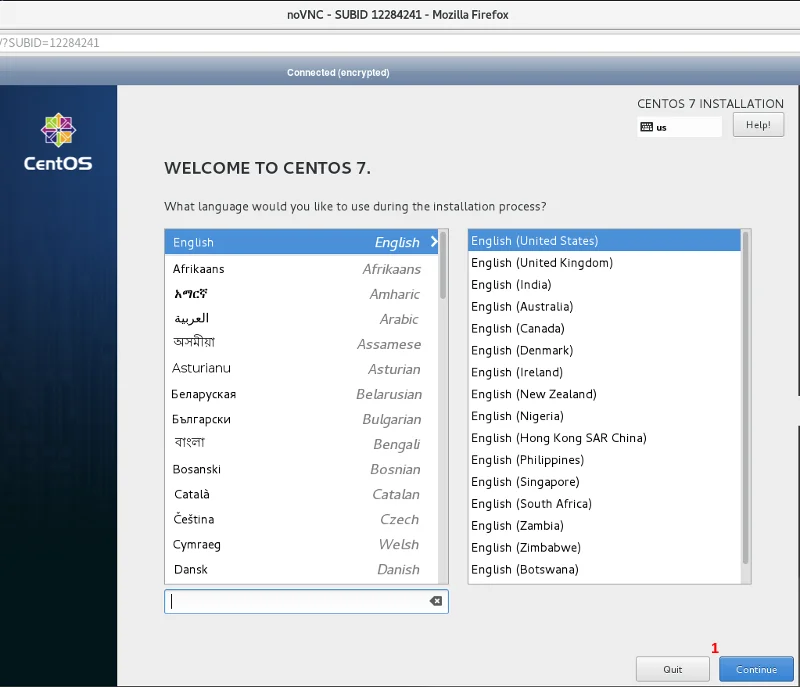Select English (Australia) locale

click(522, 307)
